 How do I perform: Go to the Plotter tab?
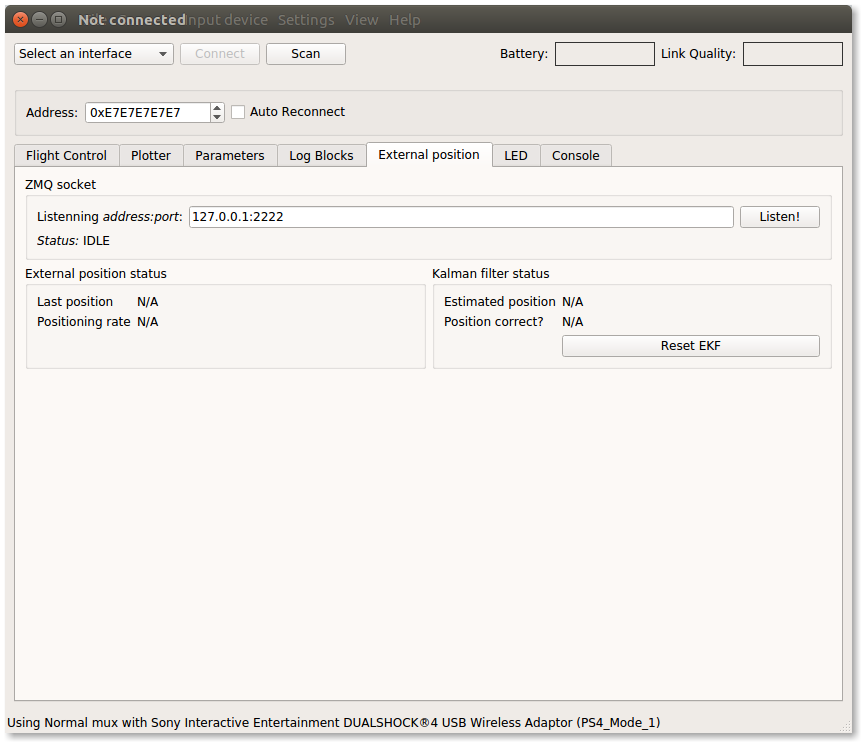point(151,155)
